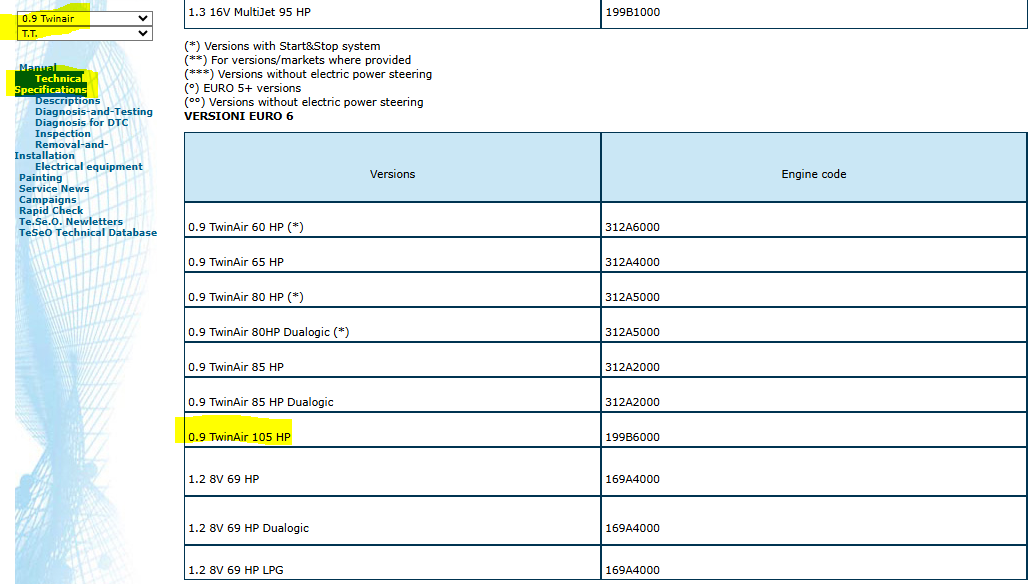Screen dimensions: 1028x584
Task: Open the Rapid Check link
Action: click(51, 211)
